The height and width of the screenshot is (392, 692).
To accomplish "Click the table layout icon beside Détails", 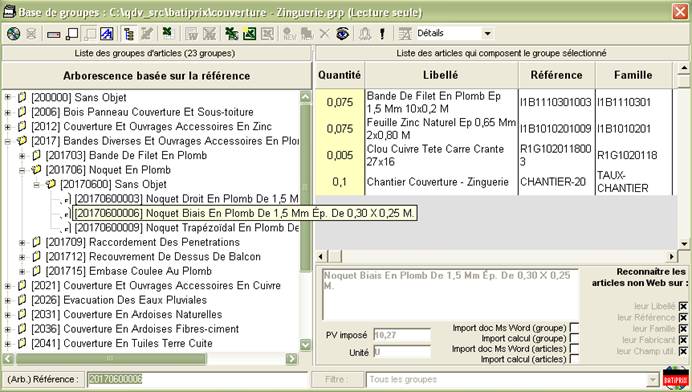I will [405, 34].
